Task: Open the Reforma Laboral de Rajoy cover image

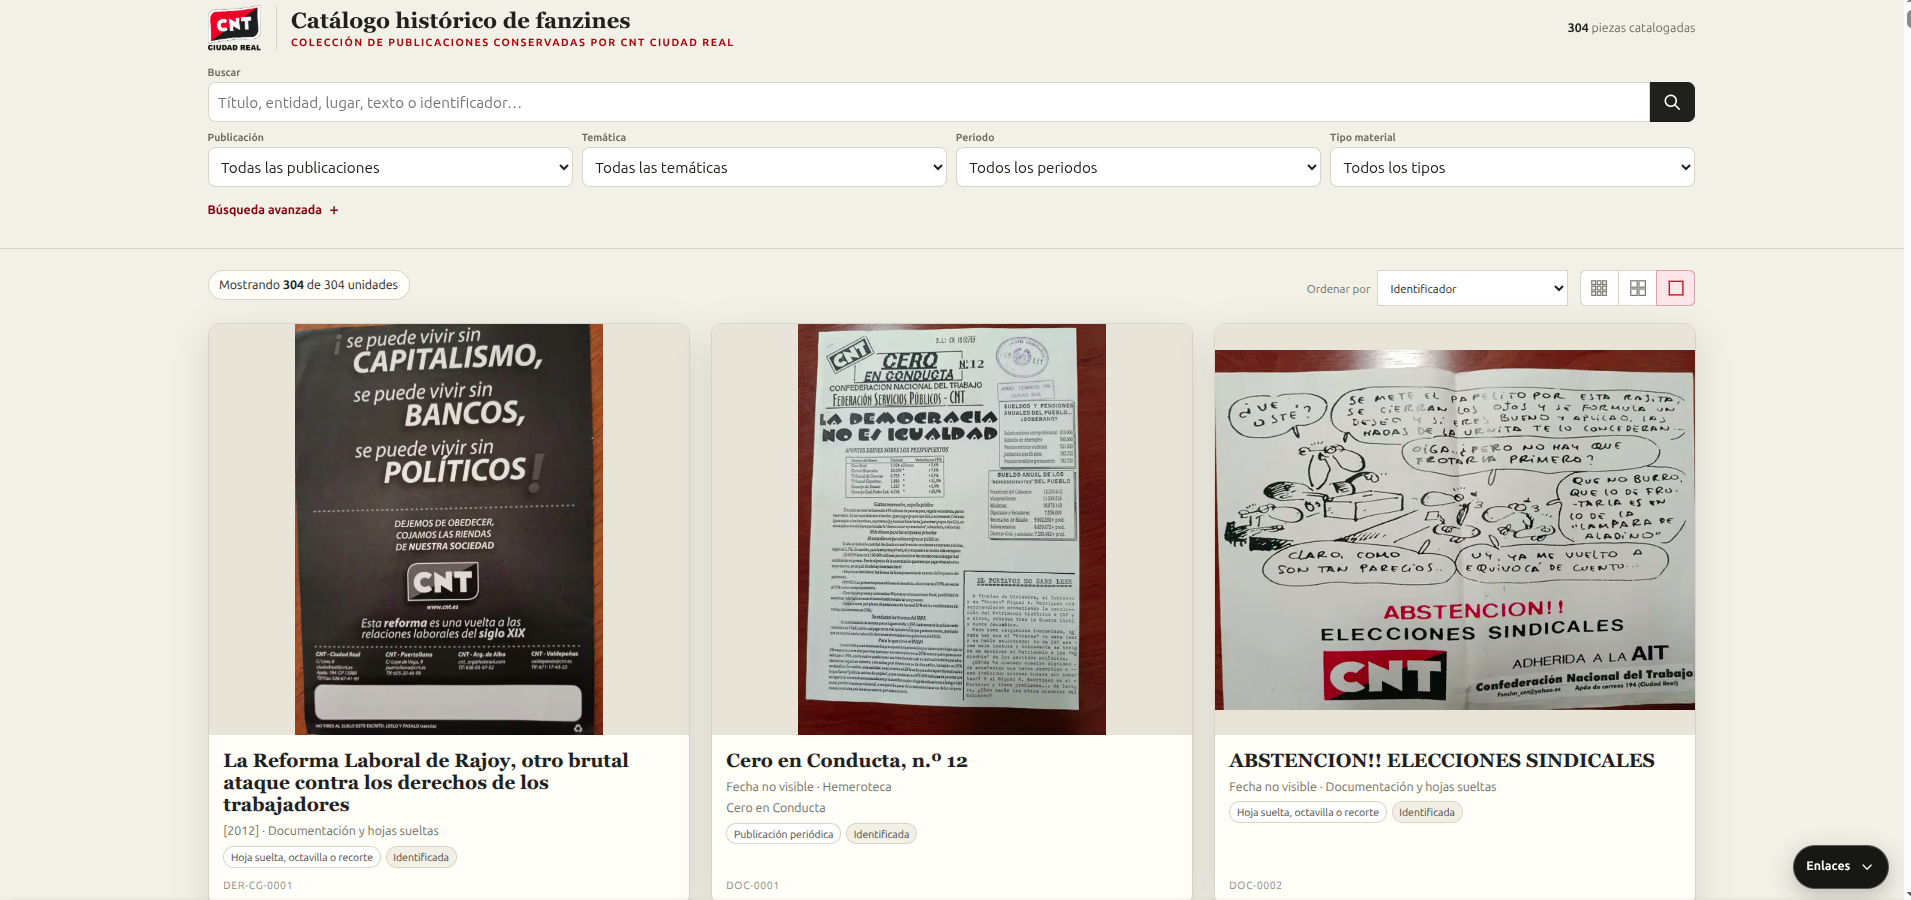Action: point(449,529)
